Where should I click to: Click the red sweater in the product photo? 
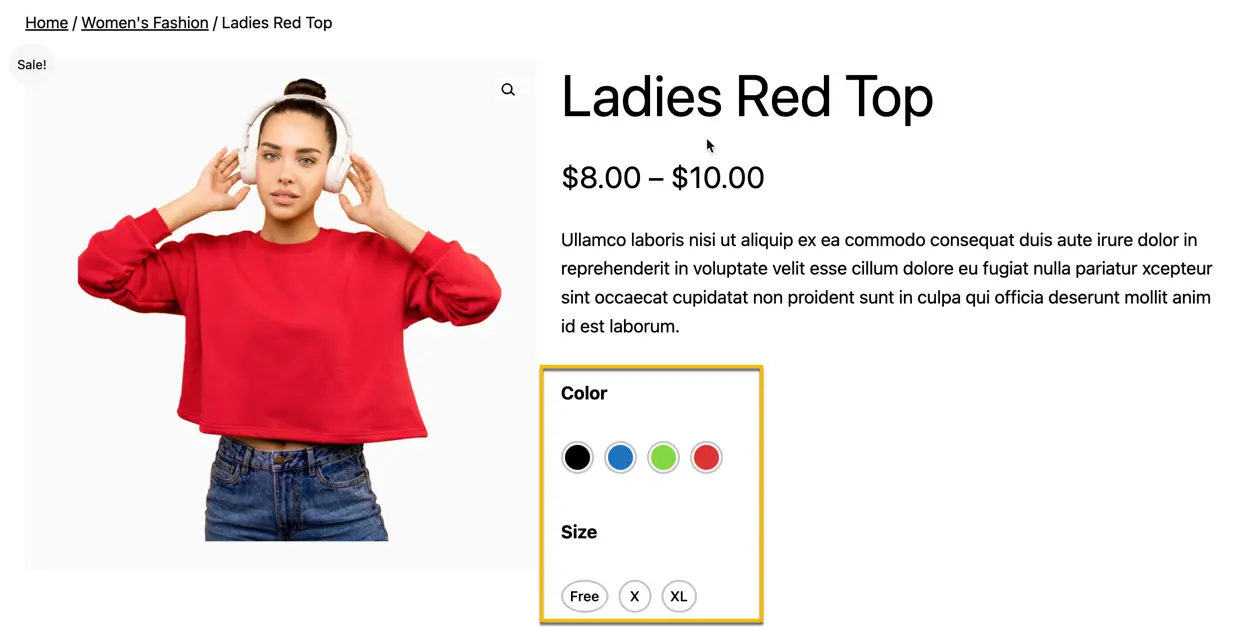[300, 330]
